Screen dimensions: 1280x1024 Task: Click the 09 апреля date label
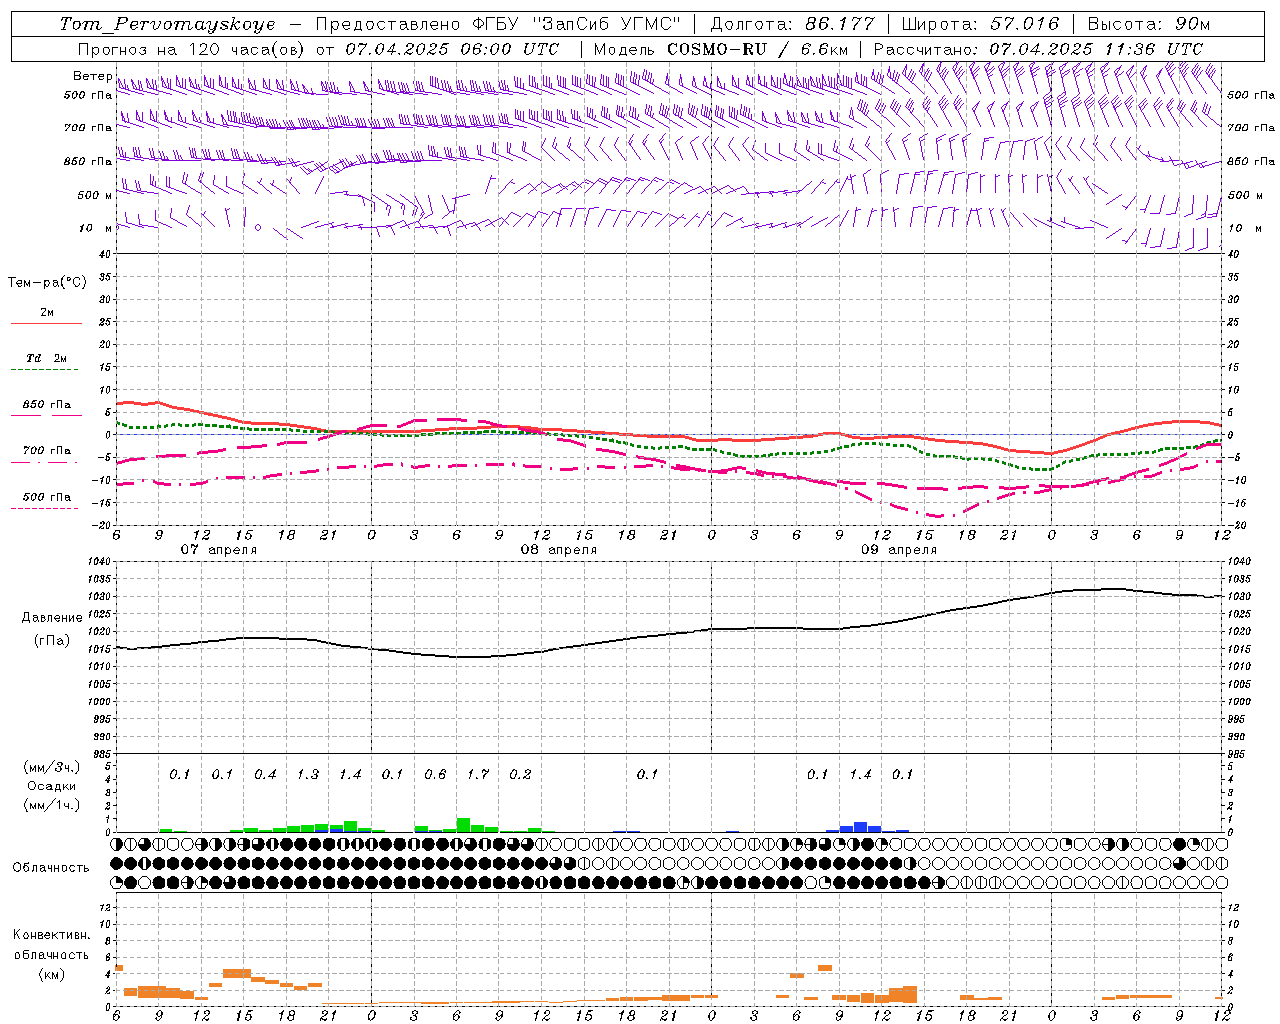click(x=899, y=550)
